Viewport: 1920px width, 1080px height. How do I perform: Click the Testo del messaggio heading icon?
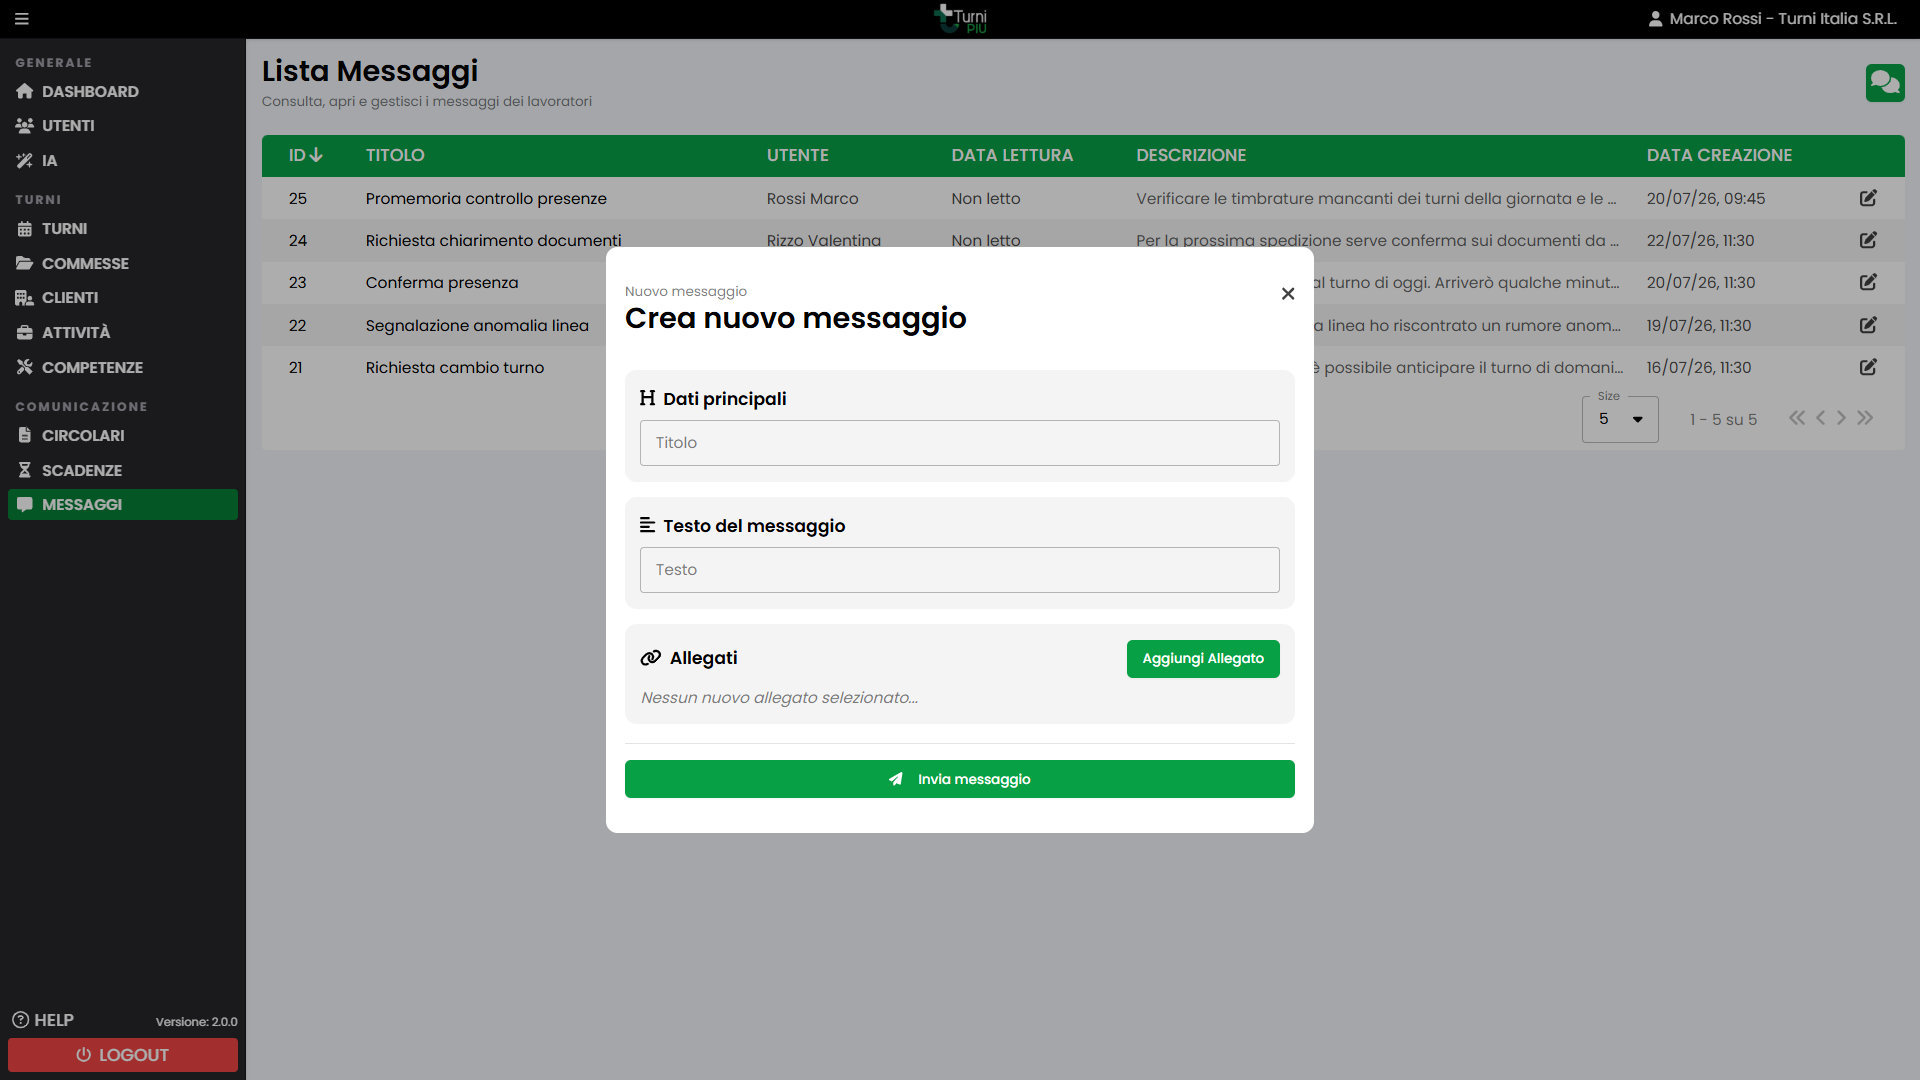coord(648,525)
